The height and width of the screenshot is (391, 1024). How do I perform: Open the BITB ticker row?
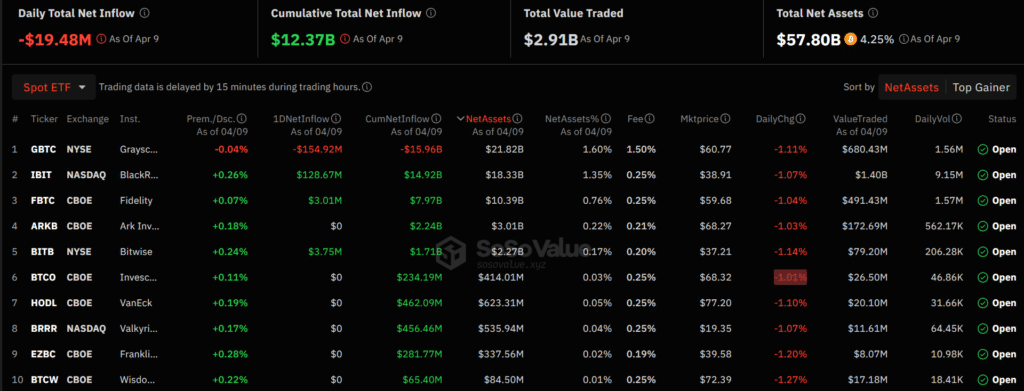coord(512,251)
